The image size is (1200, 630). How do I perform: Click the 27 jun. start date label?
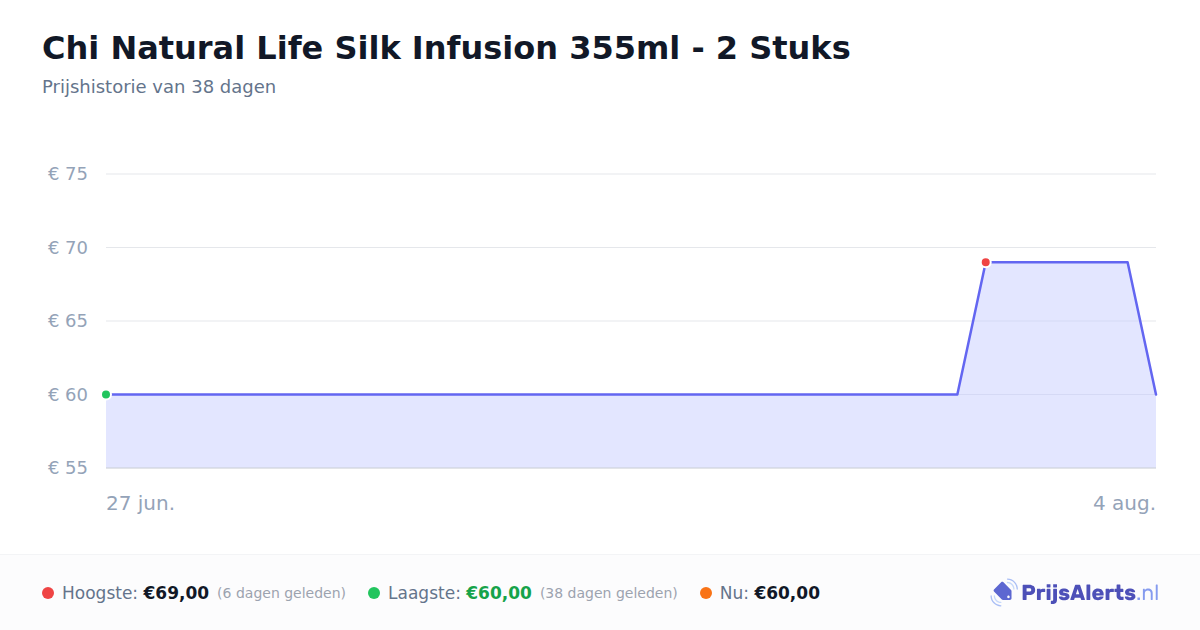pyautogui.click(x=141, y=503)
